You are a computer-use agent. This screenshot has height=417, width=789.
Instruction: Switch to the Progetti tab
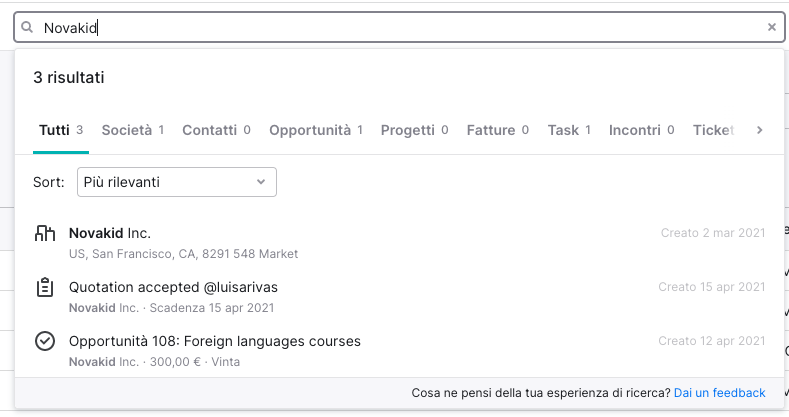click(x=415, y=130)
